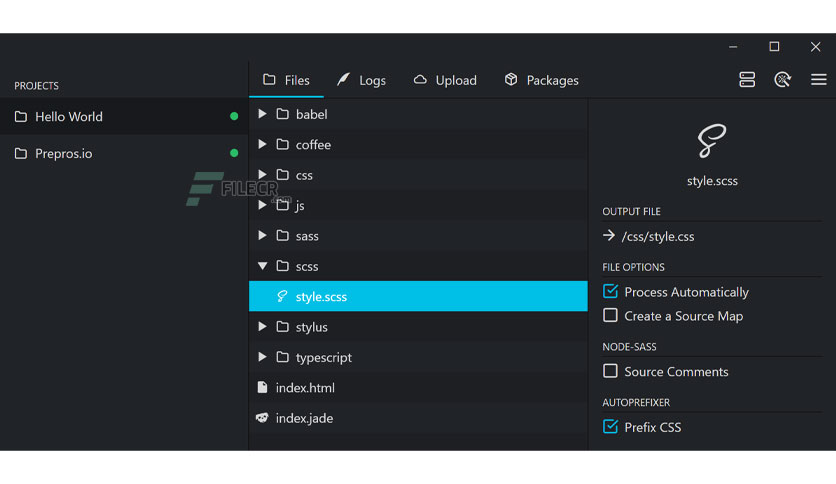Viewport: 836px width, 484px height.
Task: Select the Hello World project
Action: 124,116
